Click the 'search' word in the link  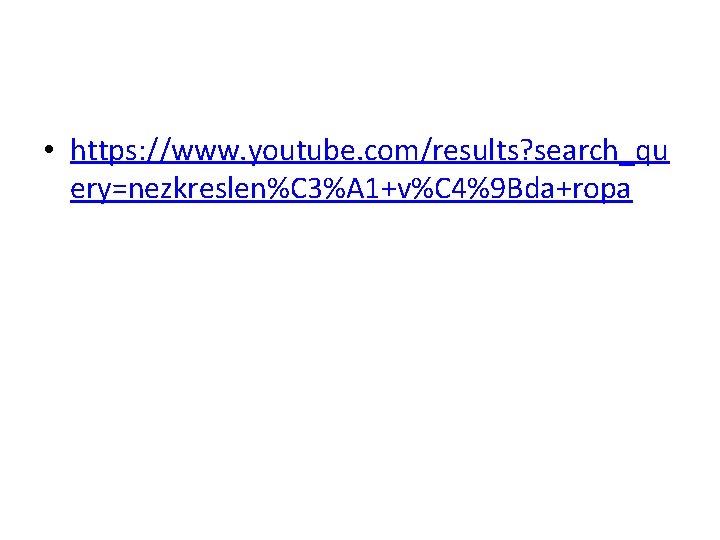(x=576, y=150)
